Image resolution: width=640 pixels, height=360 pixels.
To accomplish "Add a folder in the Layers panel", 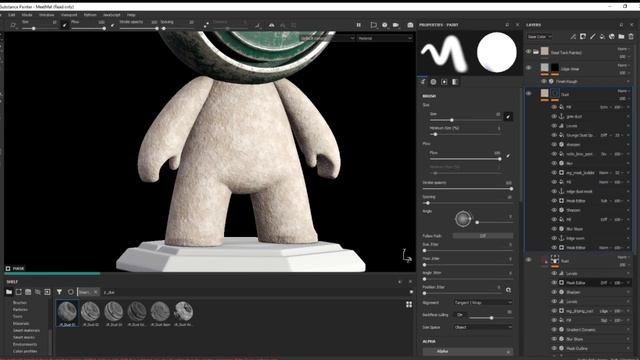I will click(621, 37).
